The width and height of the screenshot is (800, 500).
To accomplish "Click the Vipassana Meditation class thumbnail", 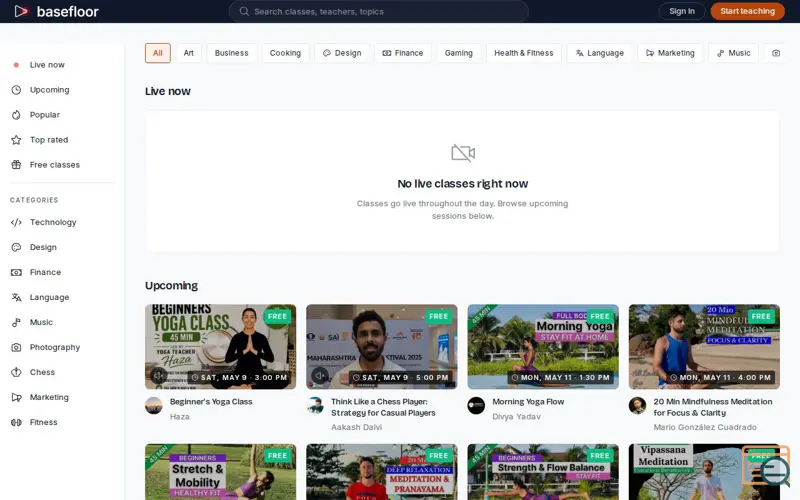I will point(704,472).
